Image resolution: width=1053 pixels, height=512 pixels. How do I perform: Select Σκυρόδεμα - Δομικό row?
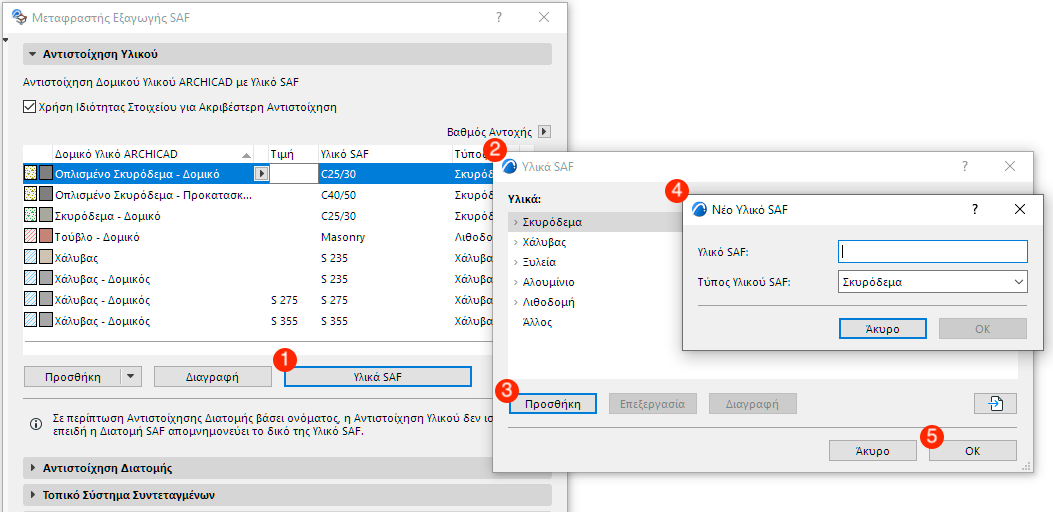tap(259, 216)
